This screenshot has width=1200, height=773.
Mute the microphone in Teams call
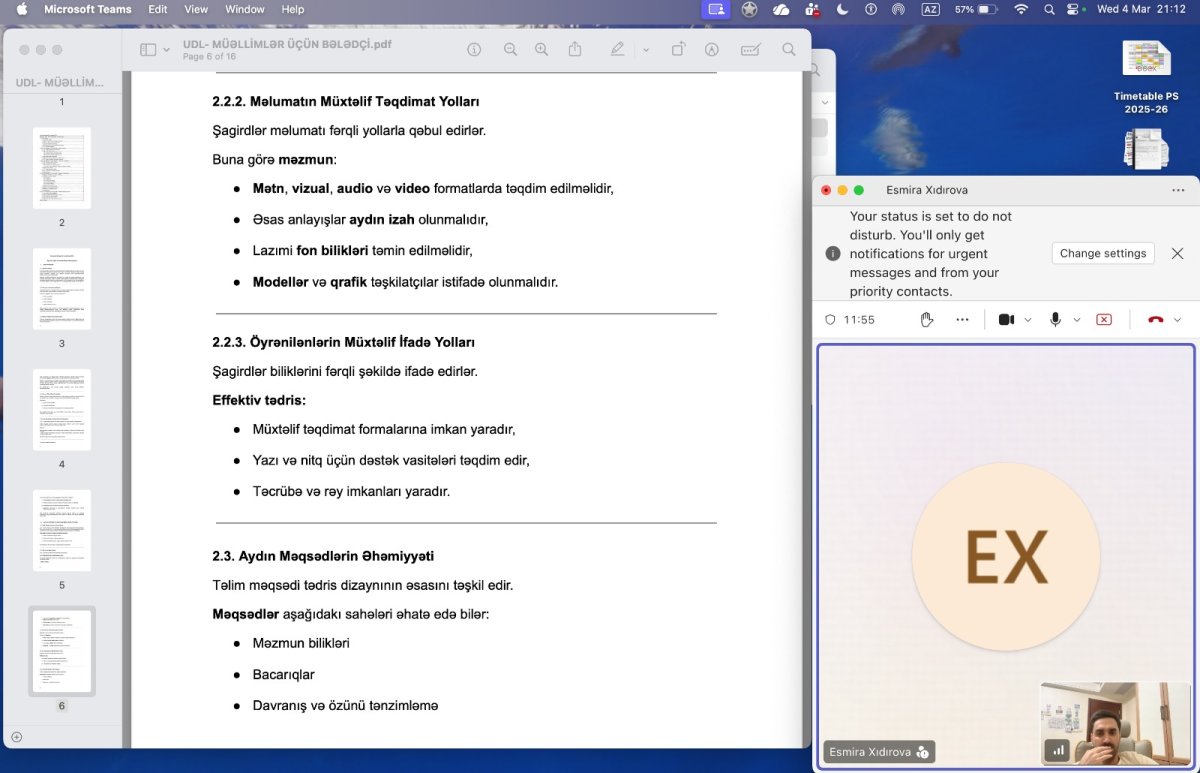1054,319
